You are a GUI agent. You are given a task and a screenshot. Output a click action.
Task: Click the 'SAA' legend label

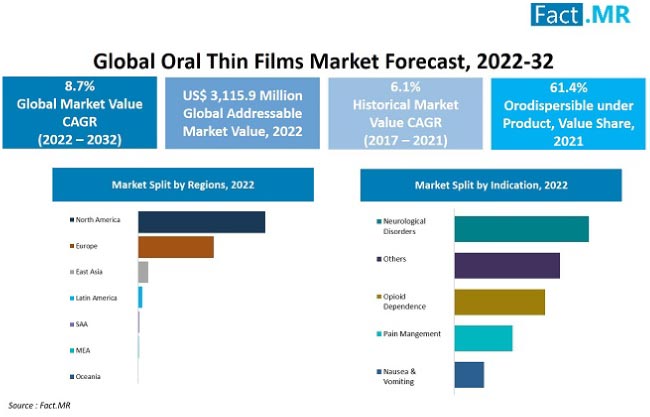(x=82, y=324)
